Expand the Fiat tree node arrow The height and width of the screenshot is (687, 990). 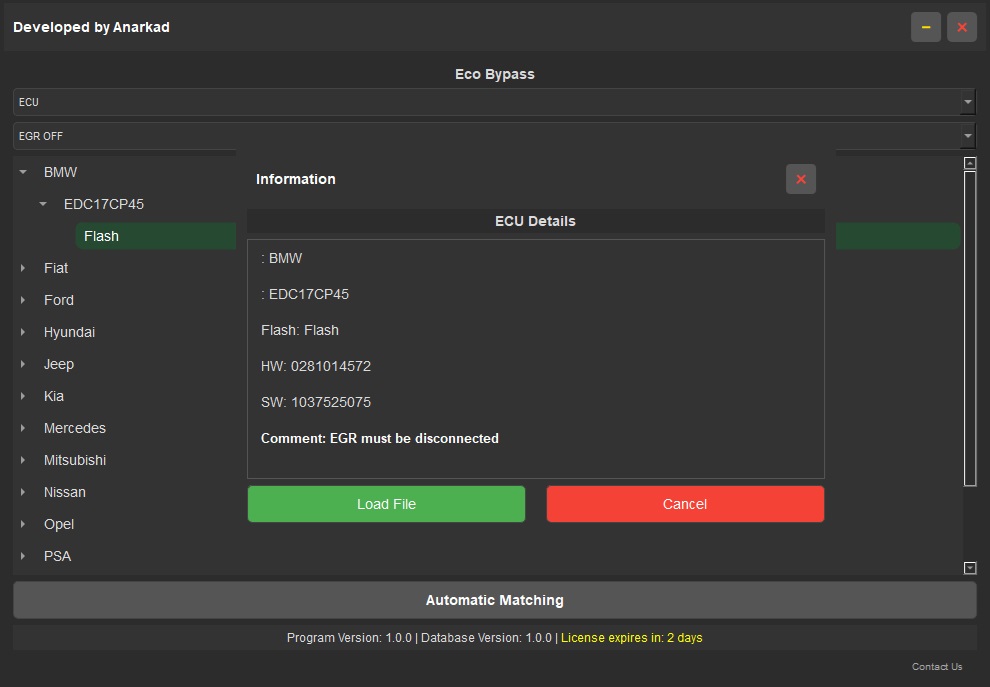pyautogui.click(x=23, y=268)
